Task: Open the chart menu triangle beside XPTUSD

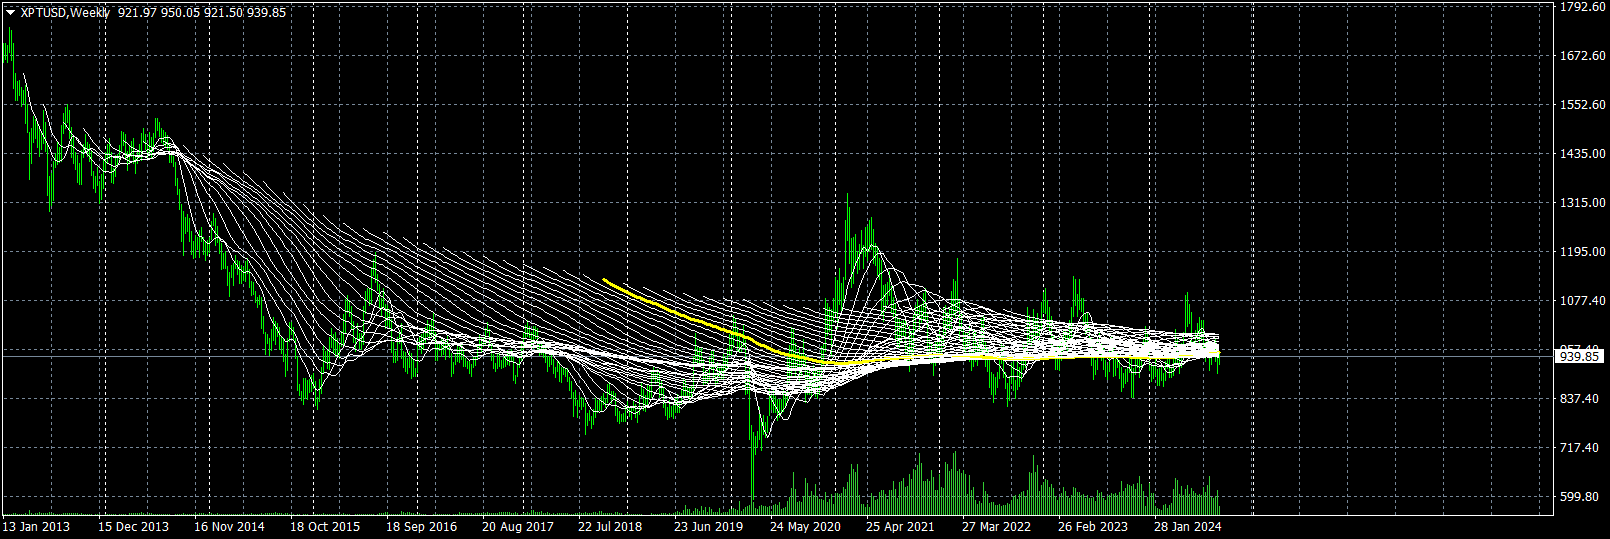Action: (10, 13)
